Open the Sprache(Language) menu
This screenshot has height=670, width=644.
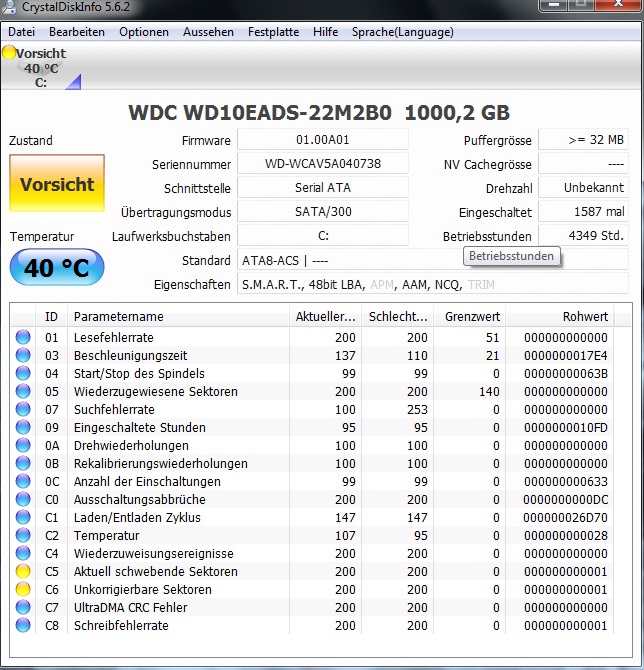tap(402, 32)
